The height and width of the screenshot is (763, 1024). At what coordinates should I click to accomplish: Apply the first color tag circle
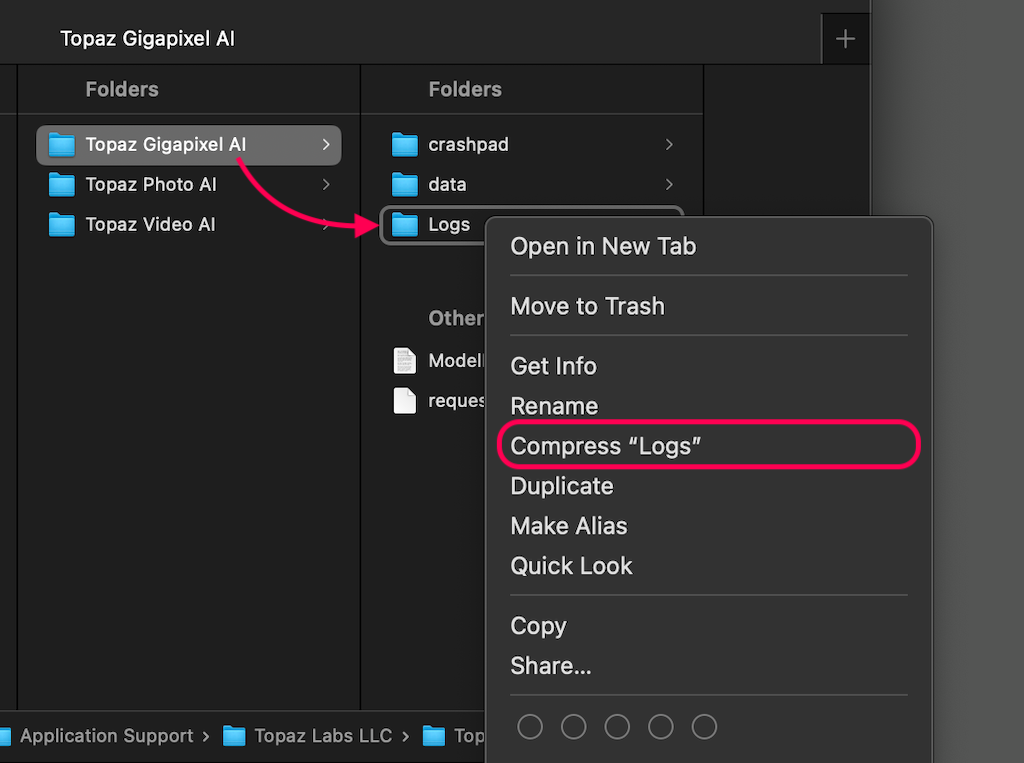point(530,727)
